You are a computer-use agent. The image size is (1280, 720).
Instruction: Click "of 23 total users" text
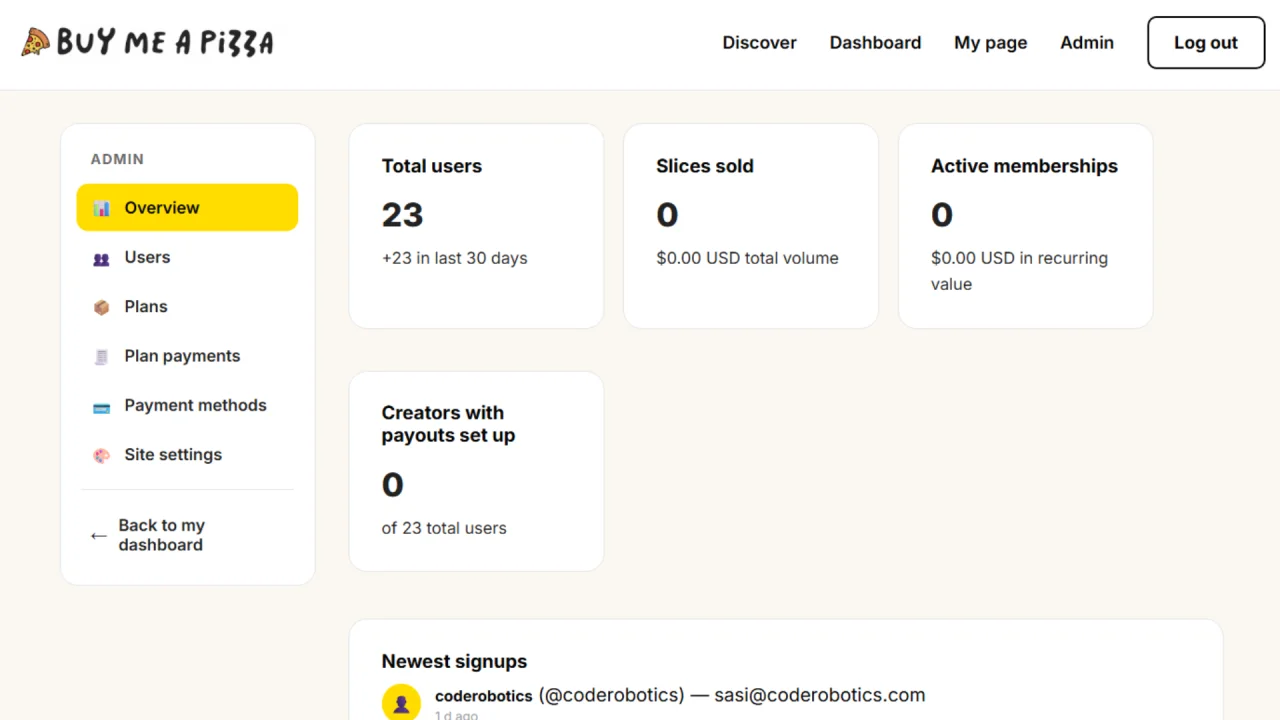click(x=444, y=528)
